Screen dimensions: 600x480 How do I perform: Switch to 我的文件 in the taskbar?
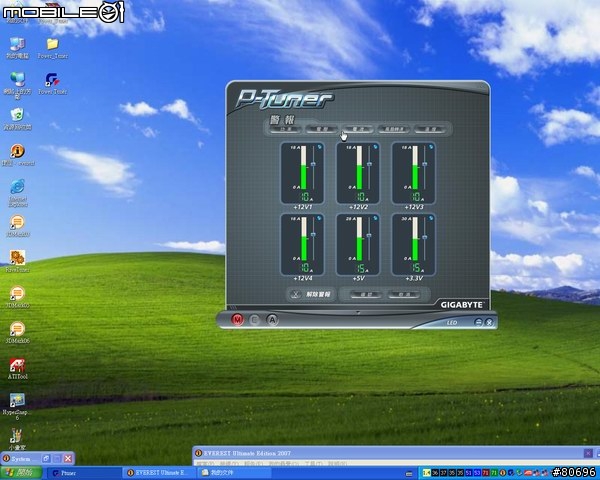pos(234,473)
